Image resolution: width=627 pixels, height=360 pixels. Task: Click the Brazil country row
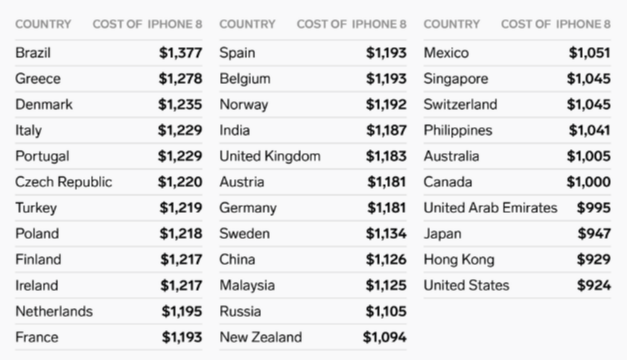(x=109, y=53)
